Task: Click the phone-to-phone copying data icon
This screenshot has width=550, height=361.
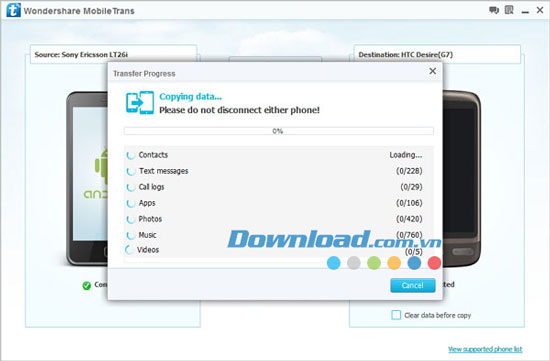Action: coord(140,102)
